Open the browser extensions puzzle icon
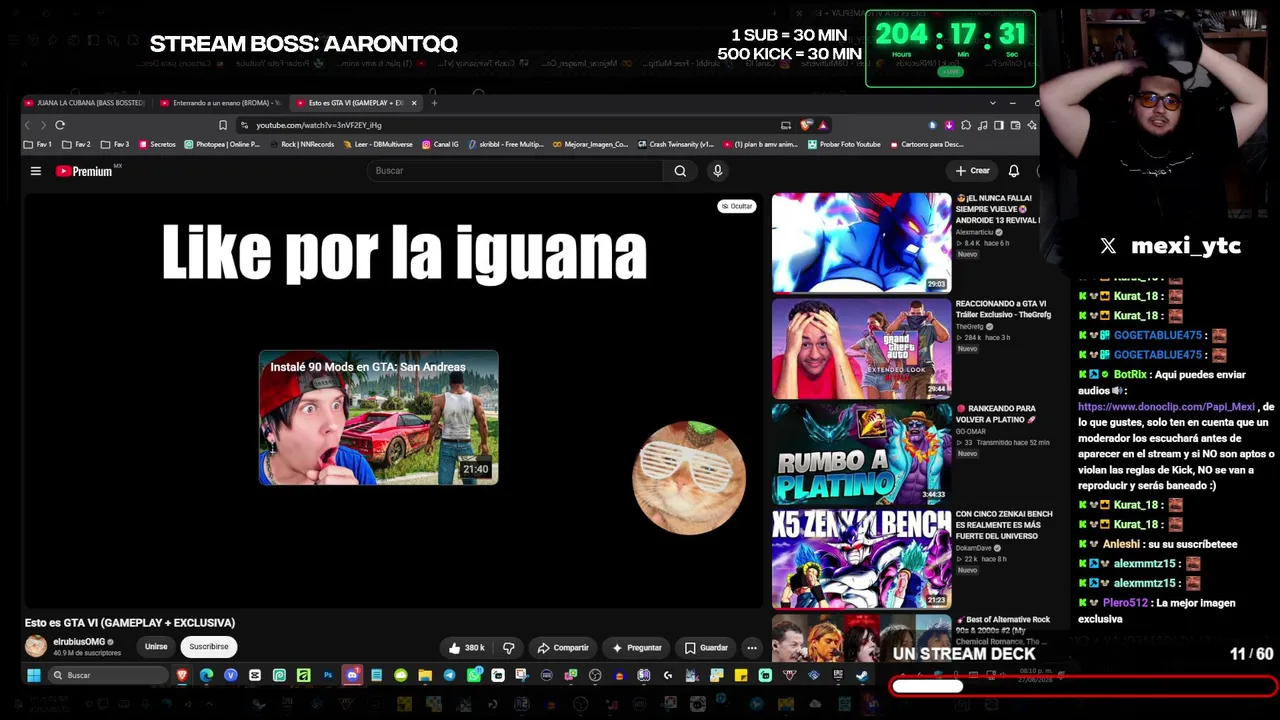This screenshot has height=720, width=1280. coord(965,125)
